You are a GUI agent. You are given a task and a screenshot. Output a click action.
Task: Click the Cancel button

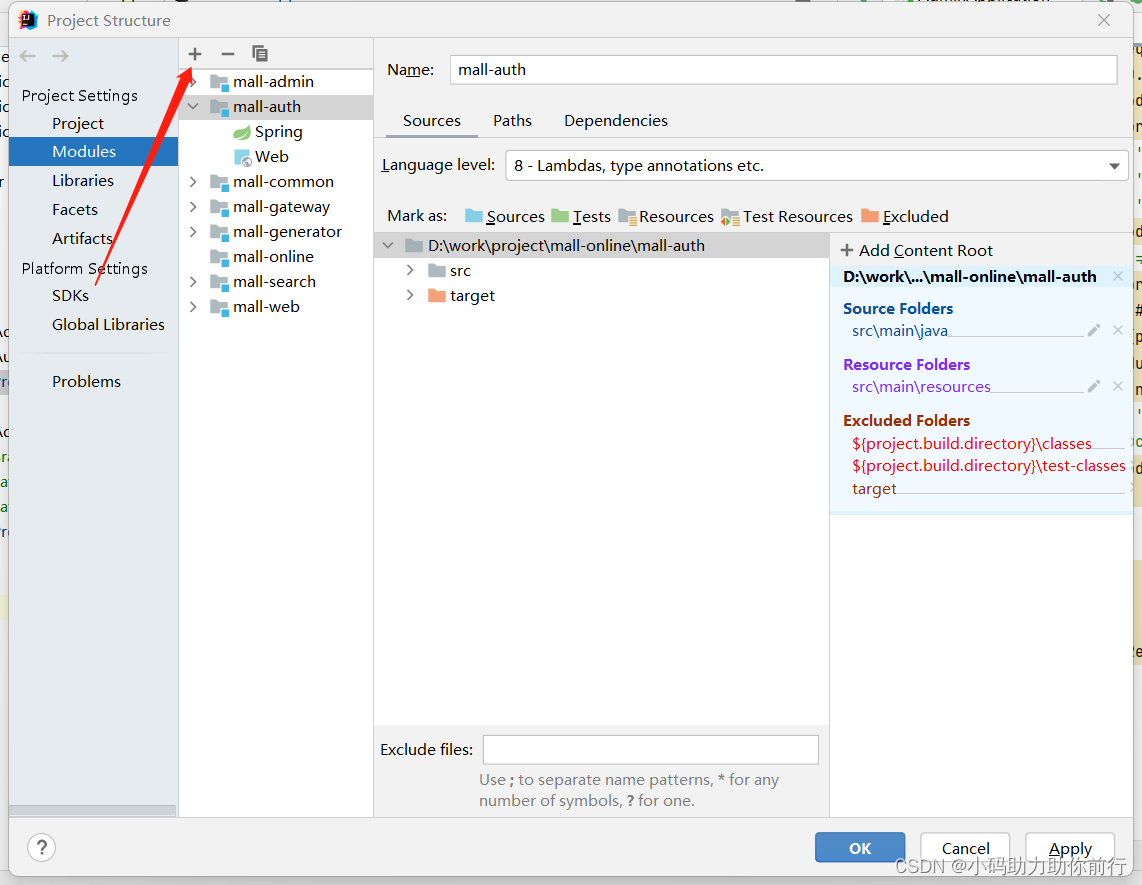click(x=965, y=848)
